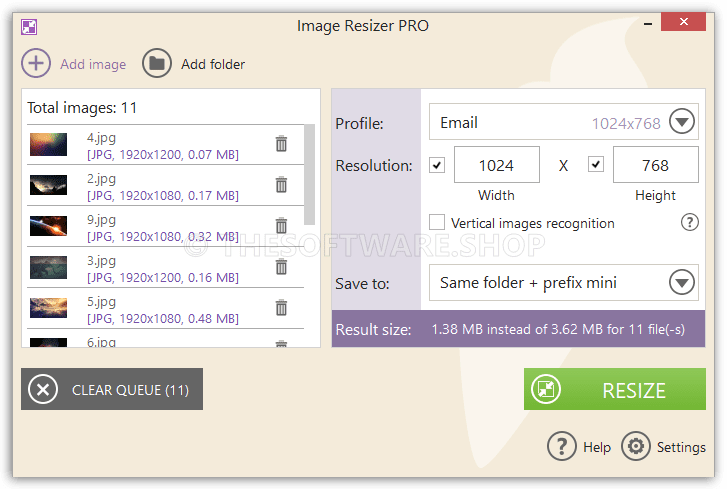Expand the Profile dropdown arrow
Image resolution: width=727 pixels, height=489 pixels.
[682, 121]
